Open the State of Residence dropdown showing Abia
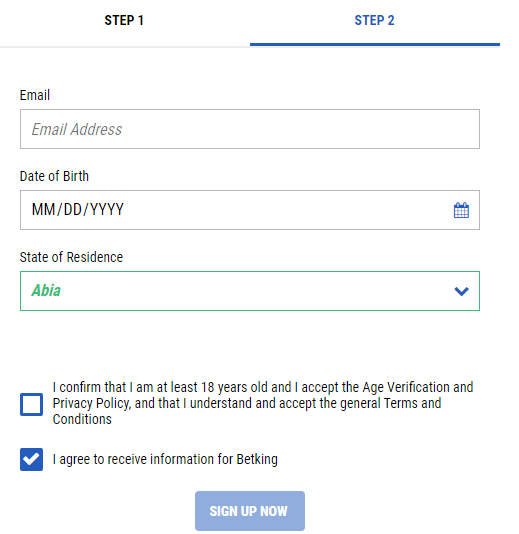Viewport: 519px width, 534px height. point(250,291)
